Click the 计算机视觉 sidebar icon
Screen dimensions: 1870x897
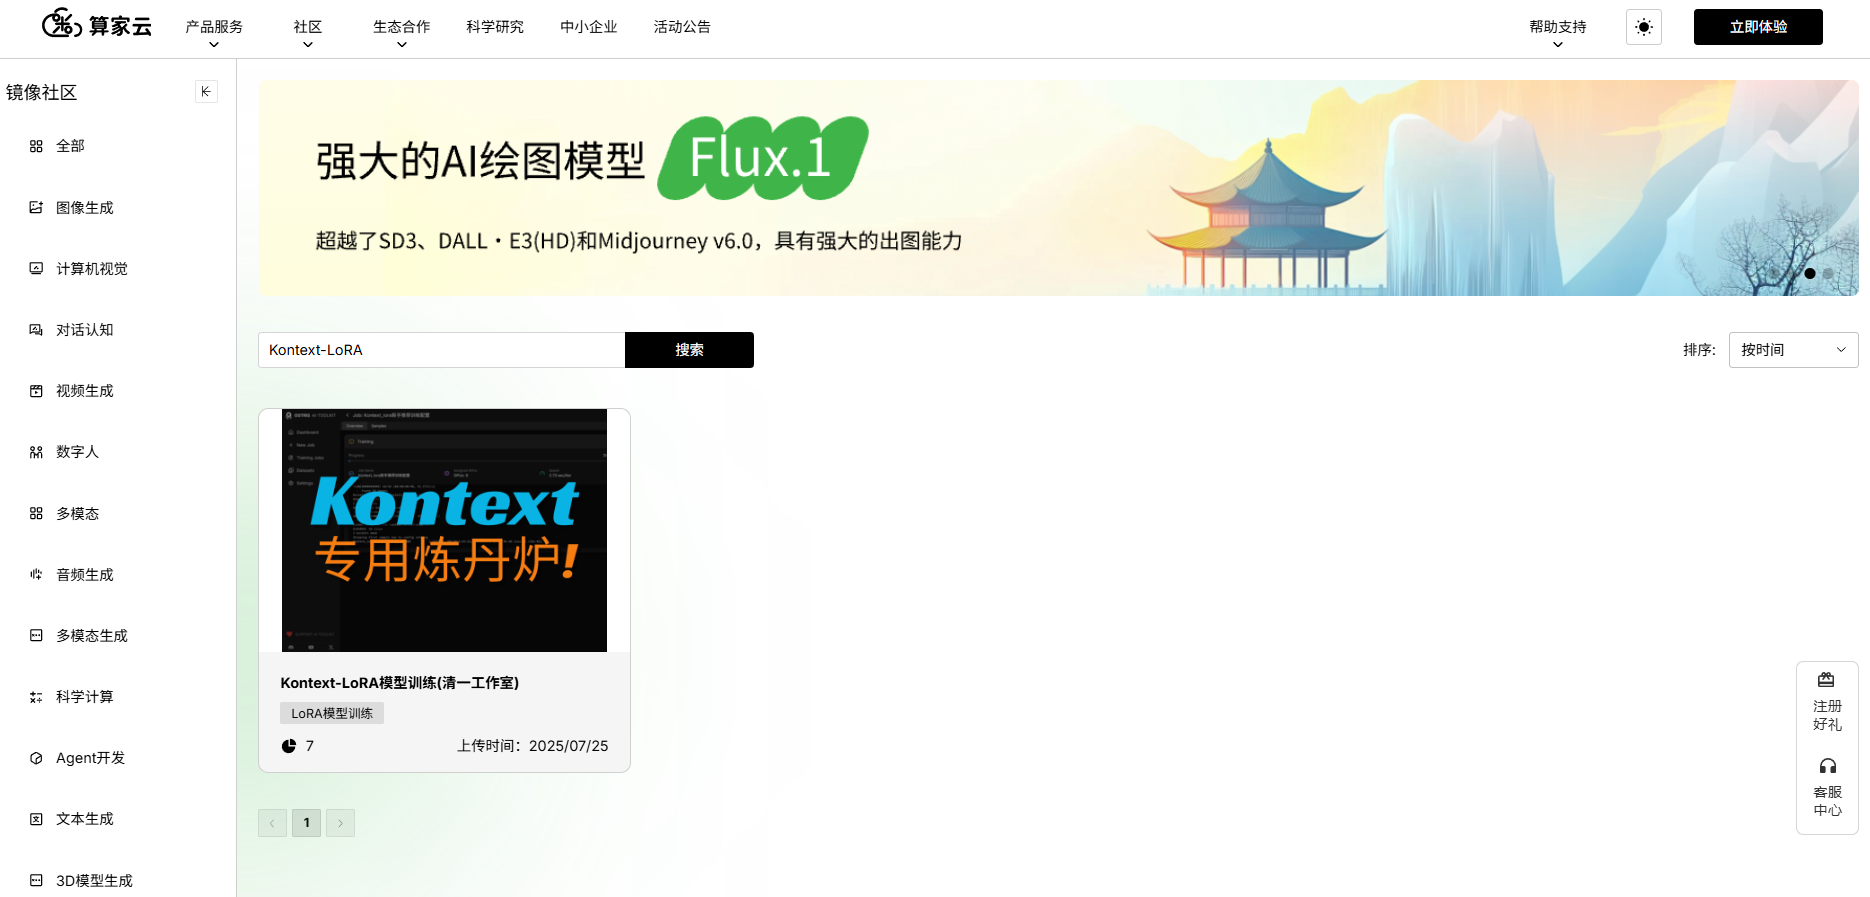[x=36, y=268]
